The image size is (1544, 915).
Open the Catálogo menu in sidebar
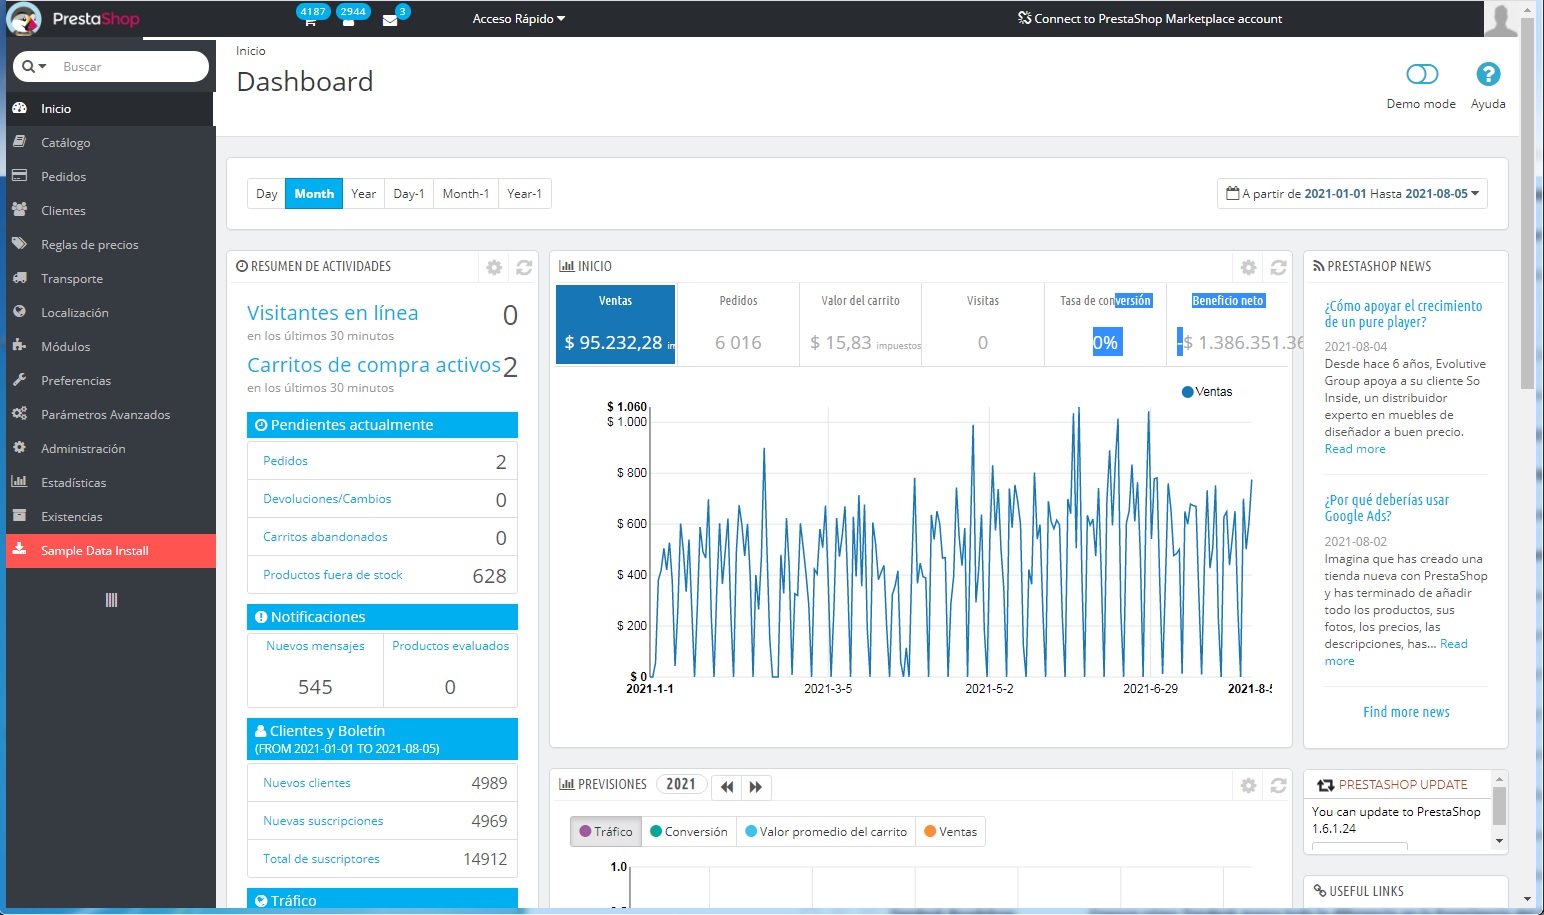(66, 143)
